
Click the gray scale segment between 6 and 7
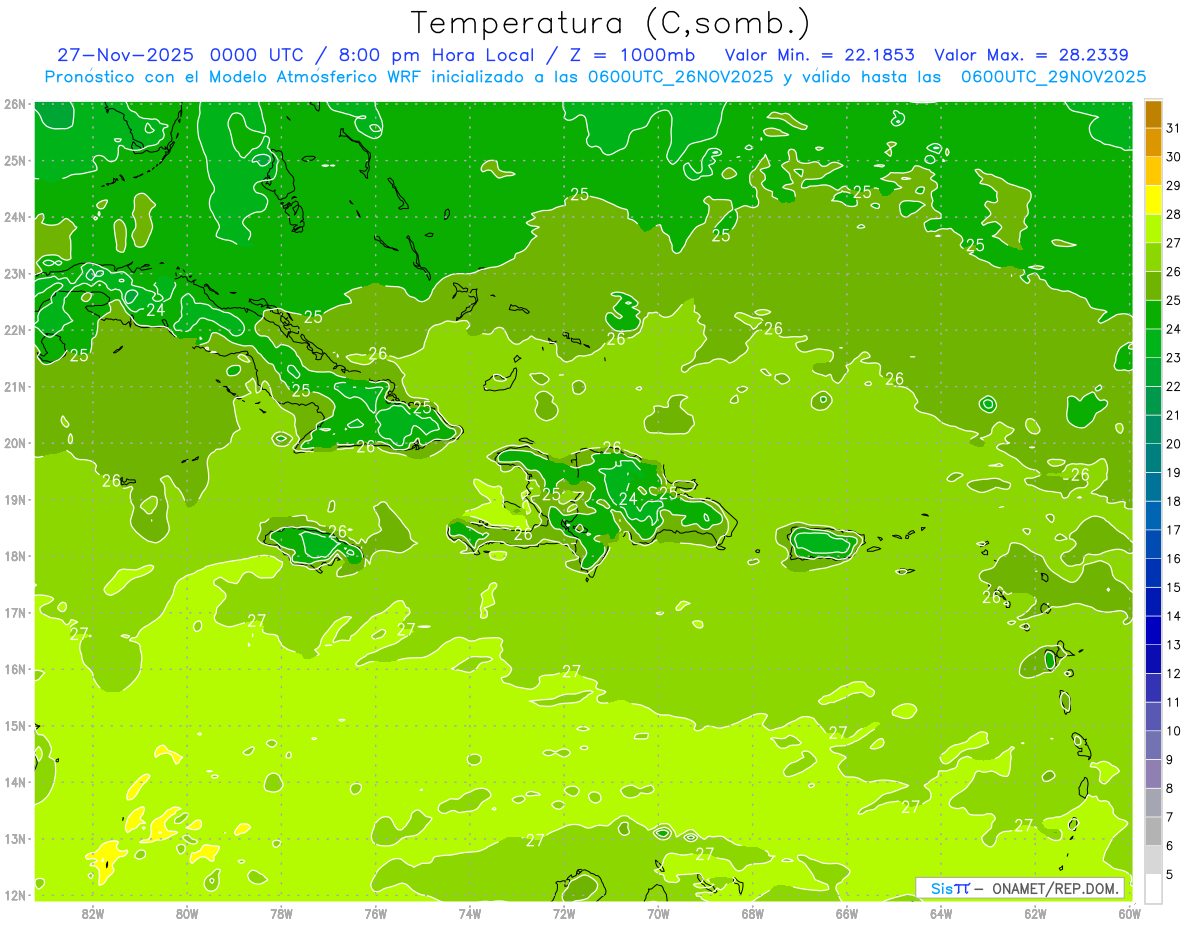tap(1153, 831)
